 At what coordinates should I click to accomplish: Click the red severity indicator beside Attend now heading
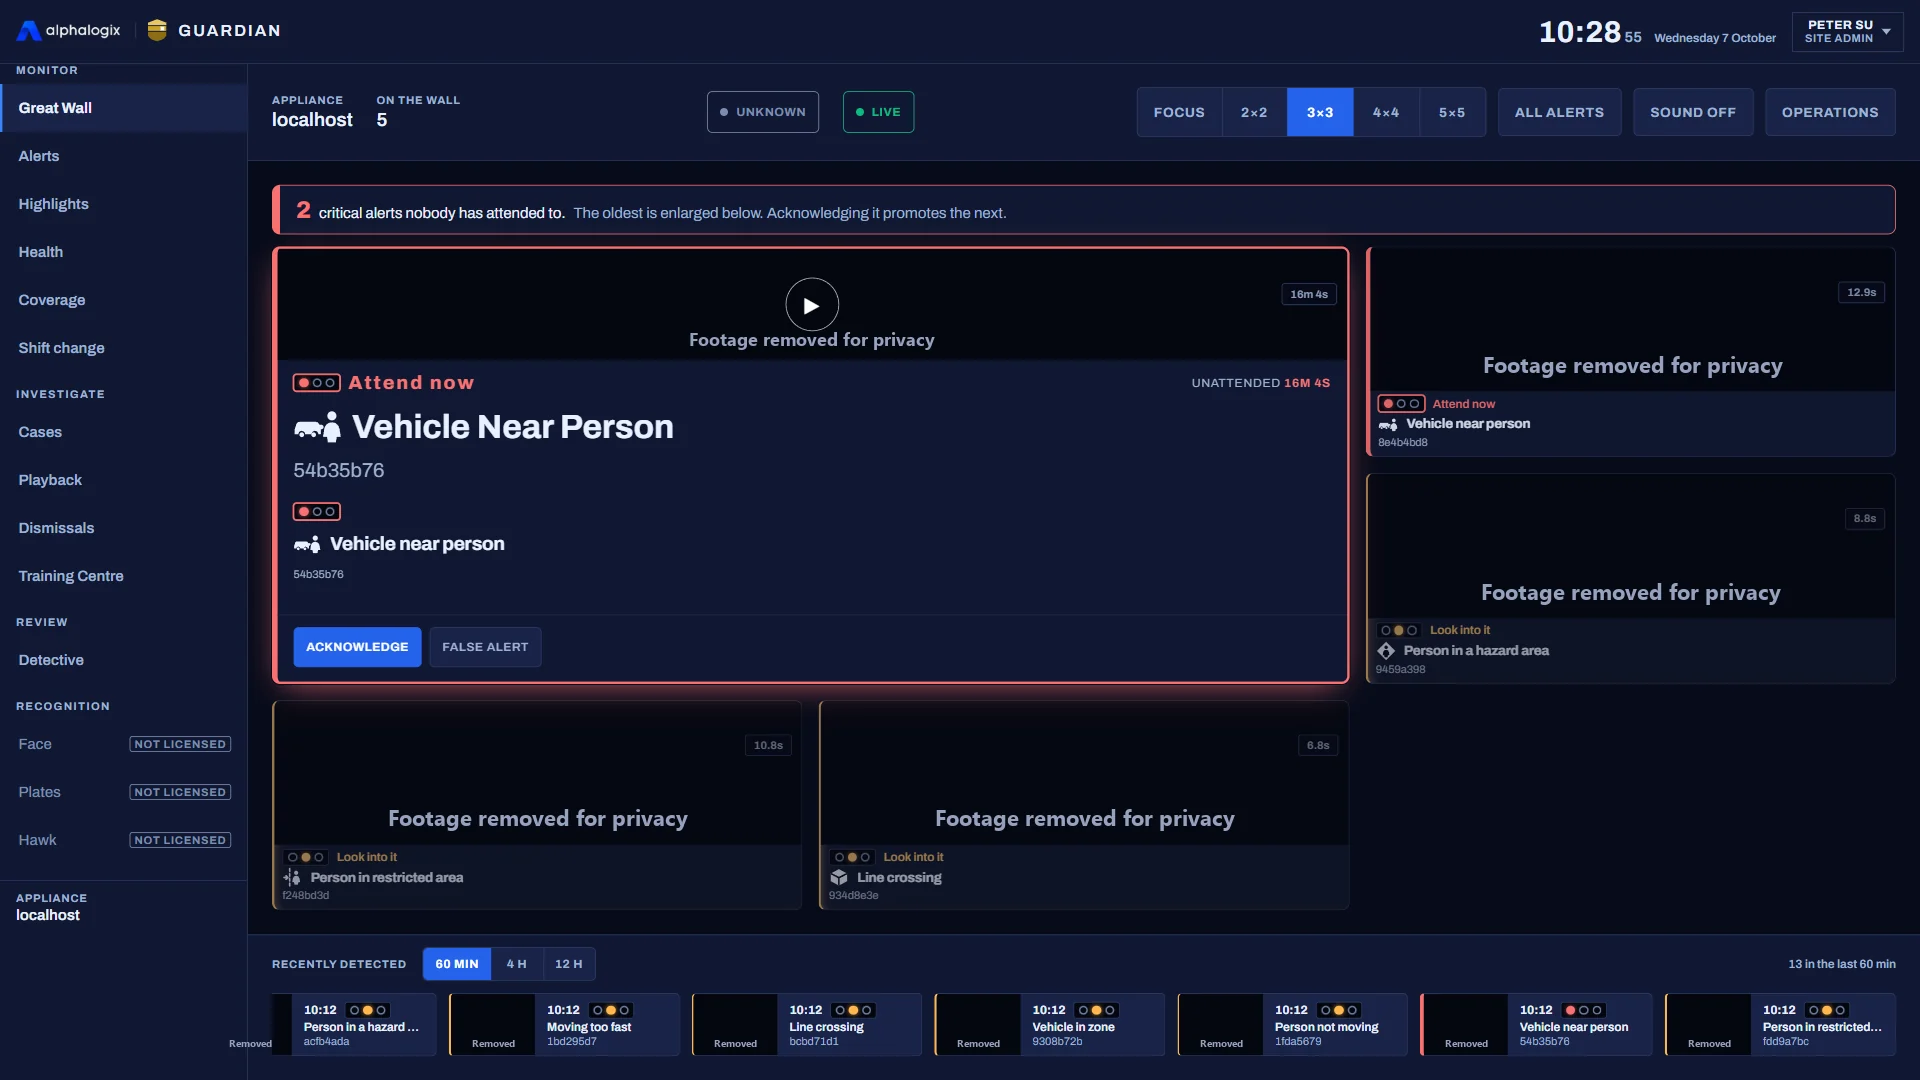316,383
